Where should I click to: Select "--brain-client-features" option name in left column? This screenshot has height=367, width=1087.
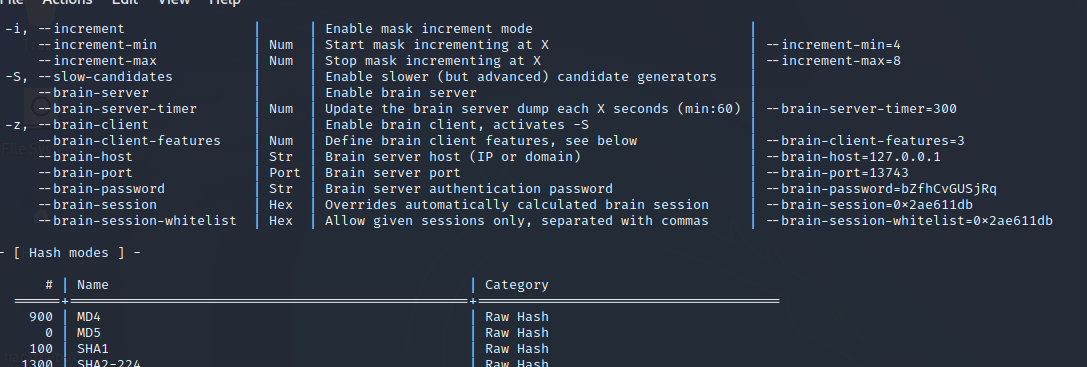129,141
